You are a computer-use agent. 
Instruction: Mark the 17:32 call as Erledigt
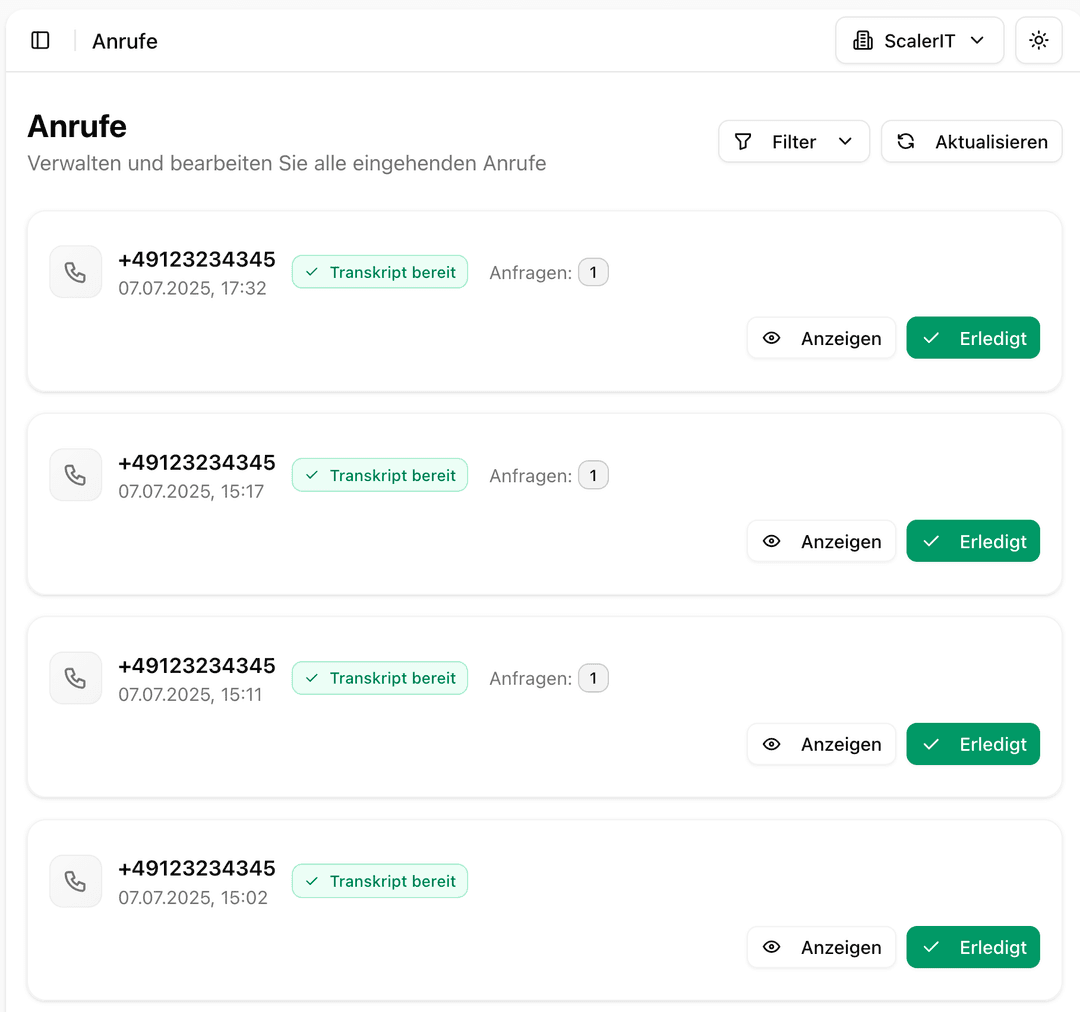tap(973, 338)
